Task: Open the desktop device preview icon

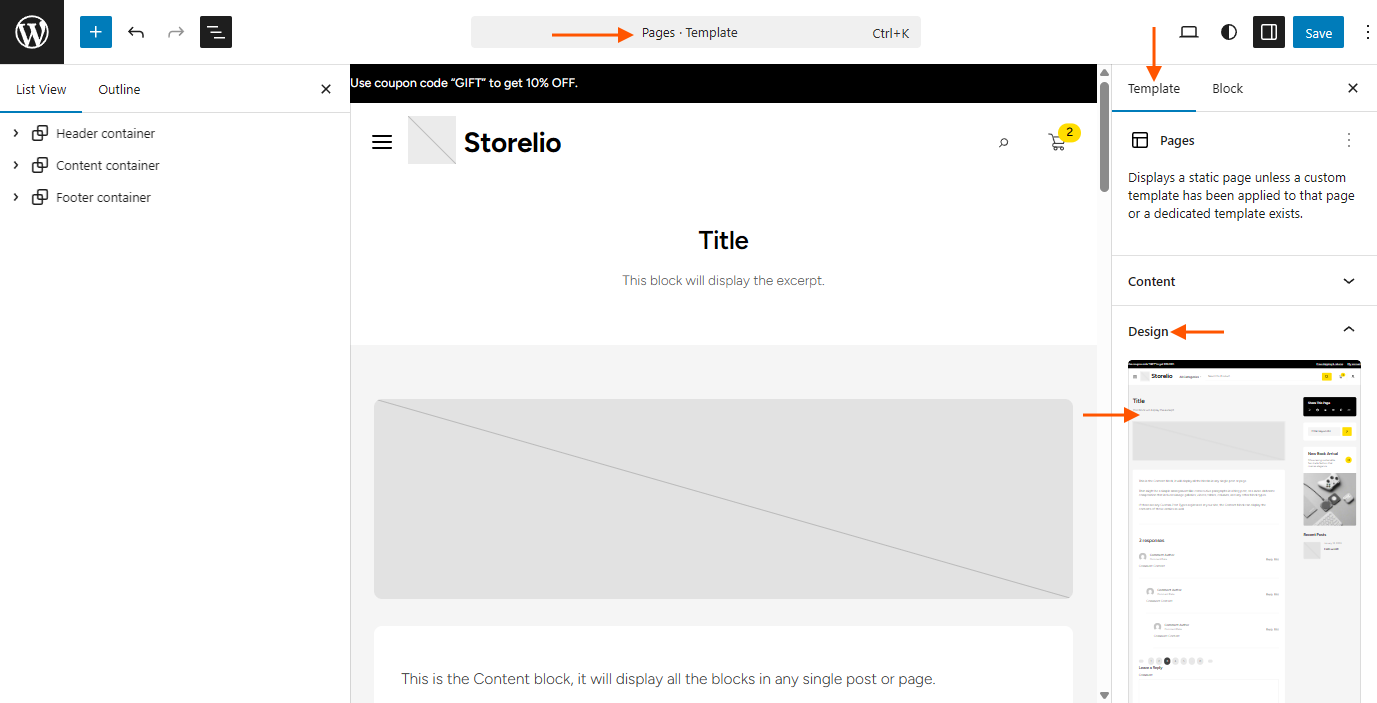Action: tap(1189, 32)
